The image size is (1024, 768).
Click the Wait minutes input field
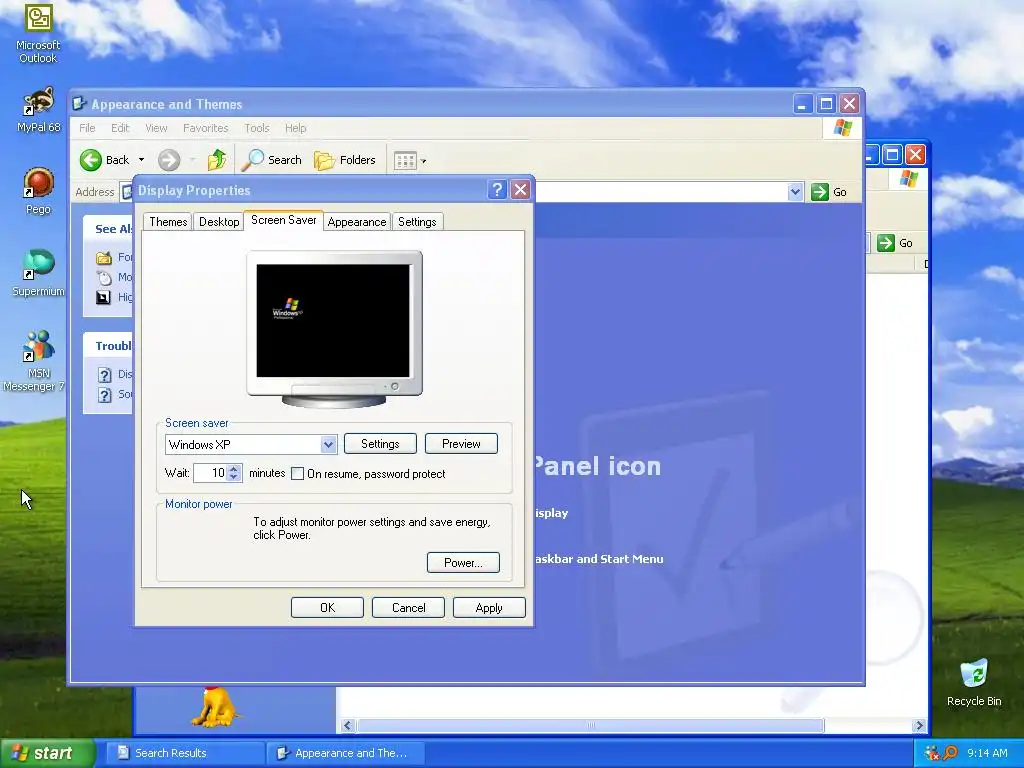[210, 473]
